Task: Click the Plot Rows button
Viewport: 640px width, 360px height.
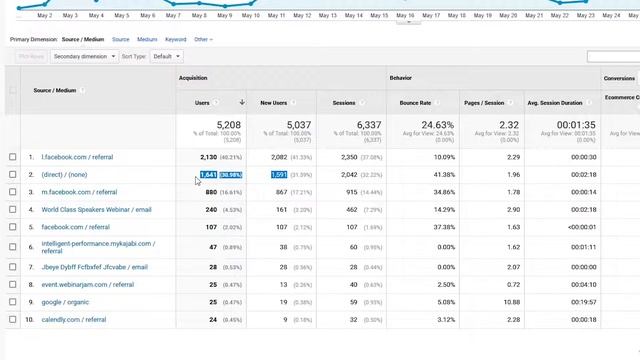Action: [31, 56]
